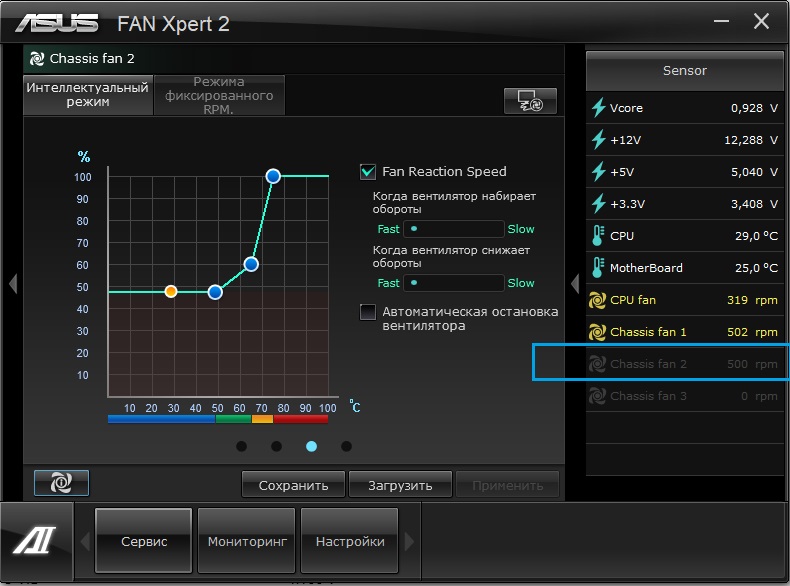
Task: Click the Chassis fan 1 502 rpm reading
Action: pos(752,332)
